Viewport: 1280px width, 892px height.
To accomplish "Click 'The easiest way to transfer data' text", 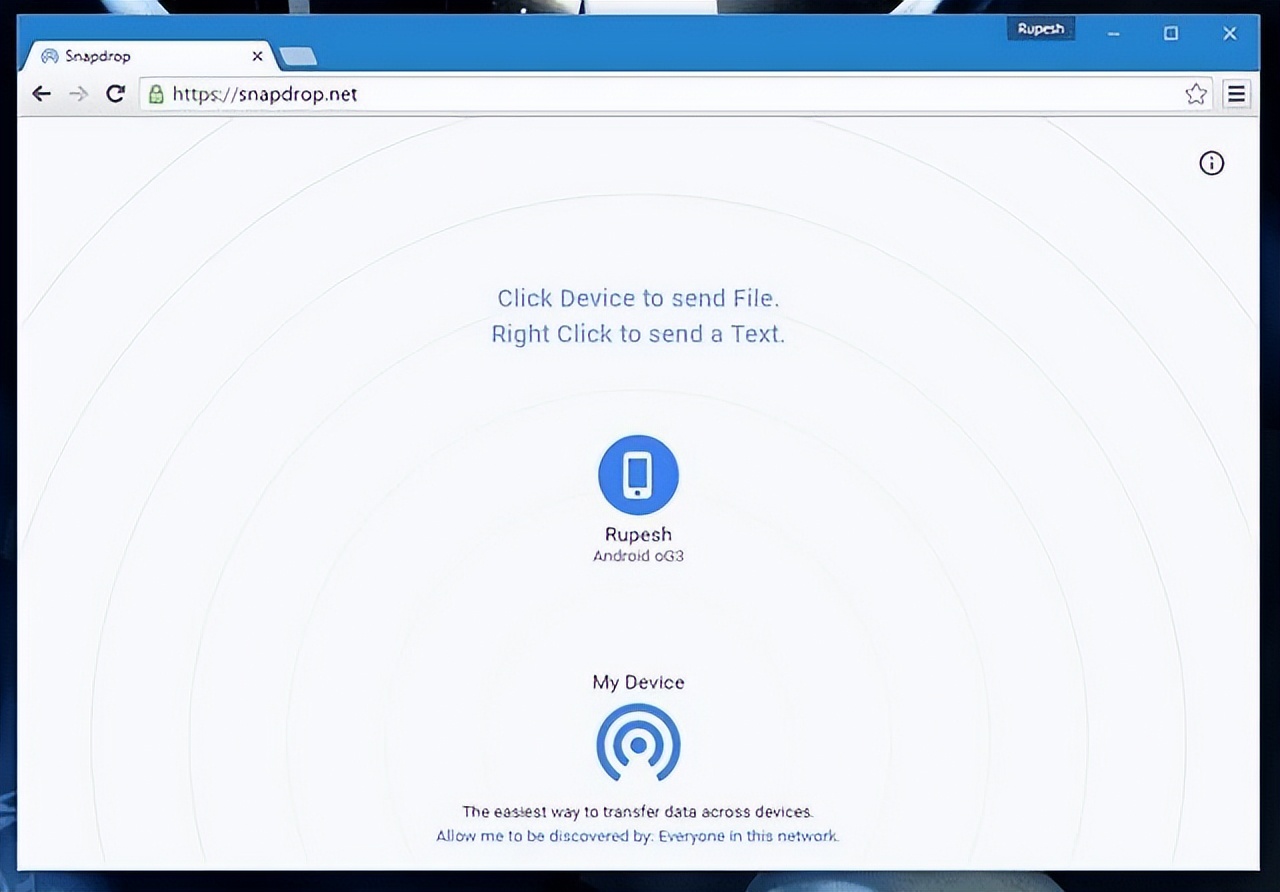I will click(x=638, y=812).
